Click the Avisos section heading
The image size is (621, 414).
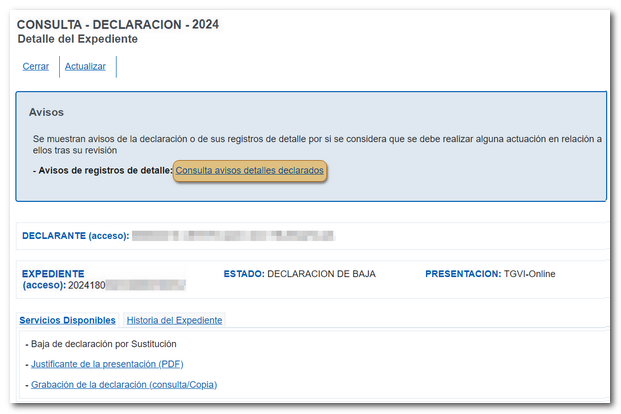point(47,113)
